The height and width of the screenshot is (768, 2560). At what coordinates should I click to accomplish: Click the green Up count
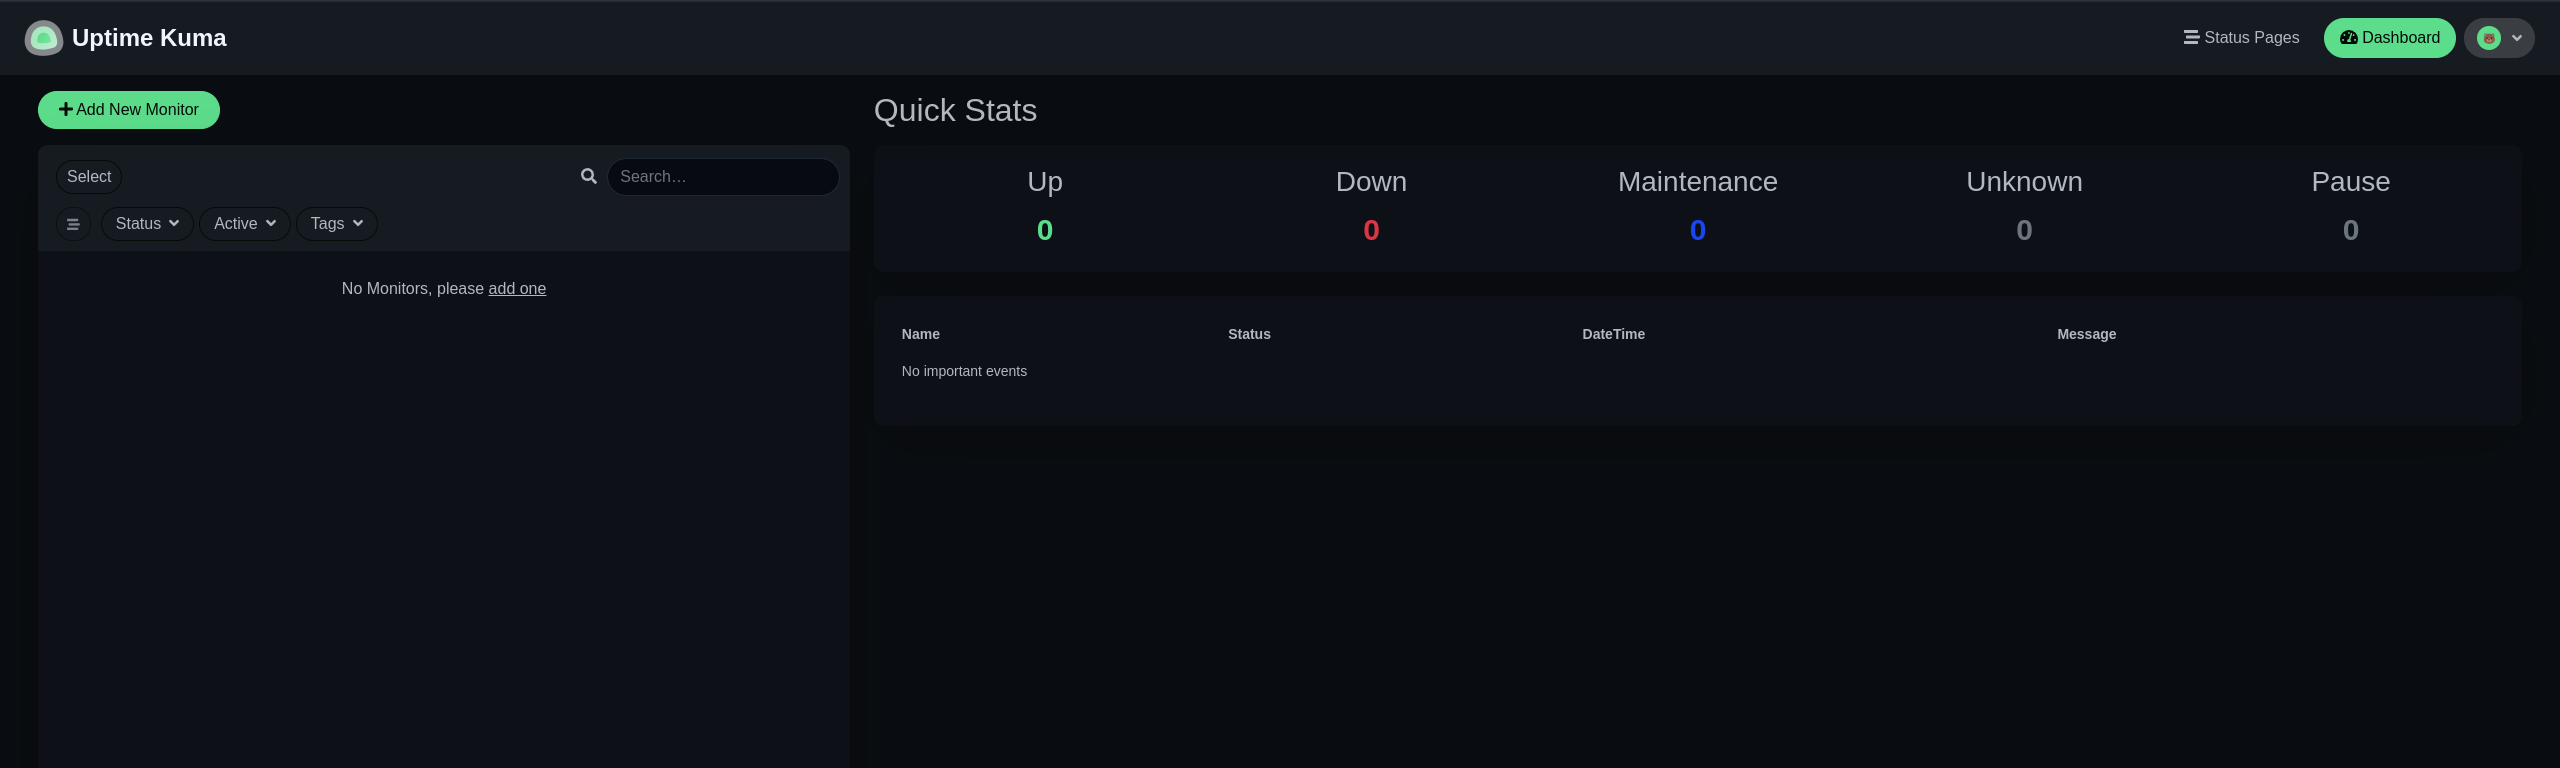click(1044, 231)
